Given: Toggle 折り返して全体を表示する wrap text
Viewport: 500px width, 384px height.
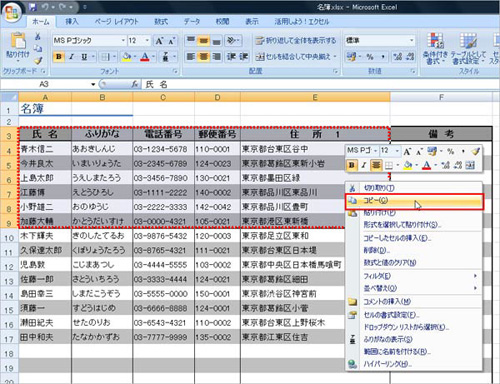Looking at the screenshot, I should coord(296,41).
